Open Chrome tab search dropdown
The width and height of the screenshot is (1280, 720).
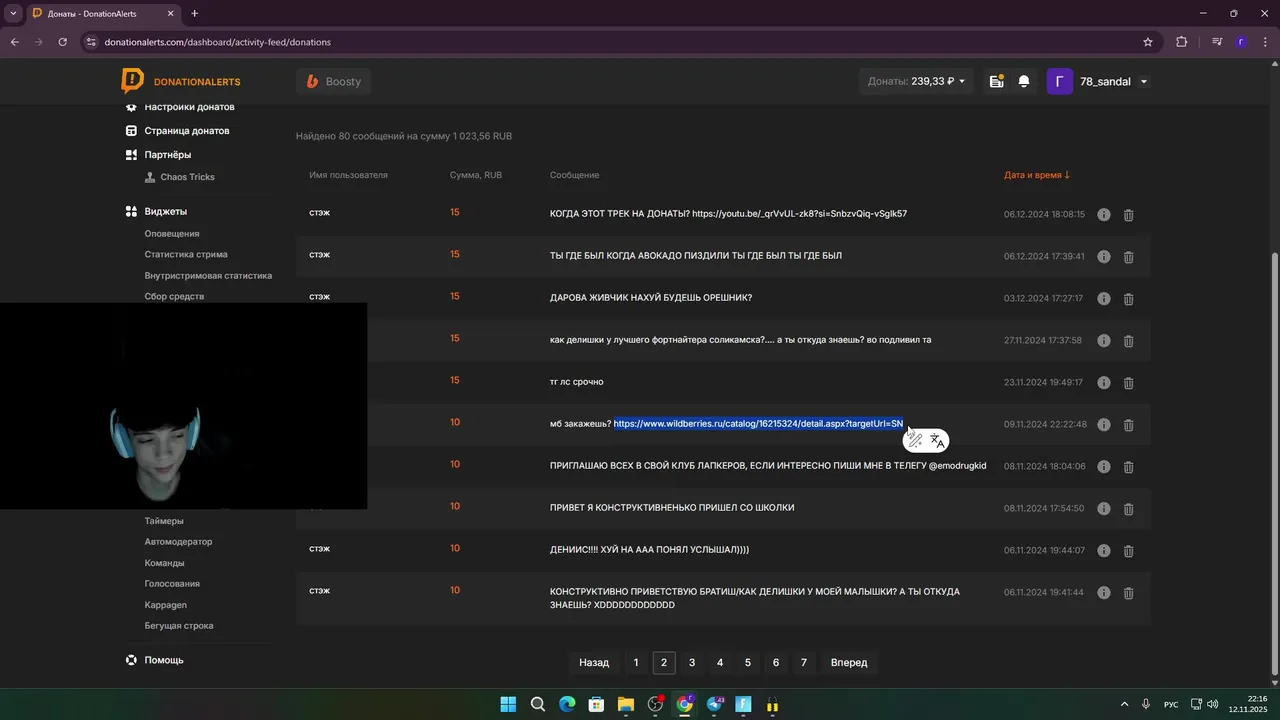pyautogui.click(x=13, y=13)
